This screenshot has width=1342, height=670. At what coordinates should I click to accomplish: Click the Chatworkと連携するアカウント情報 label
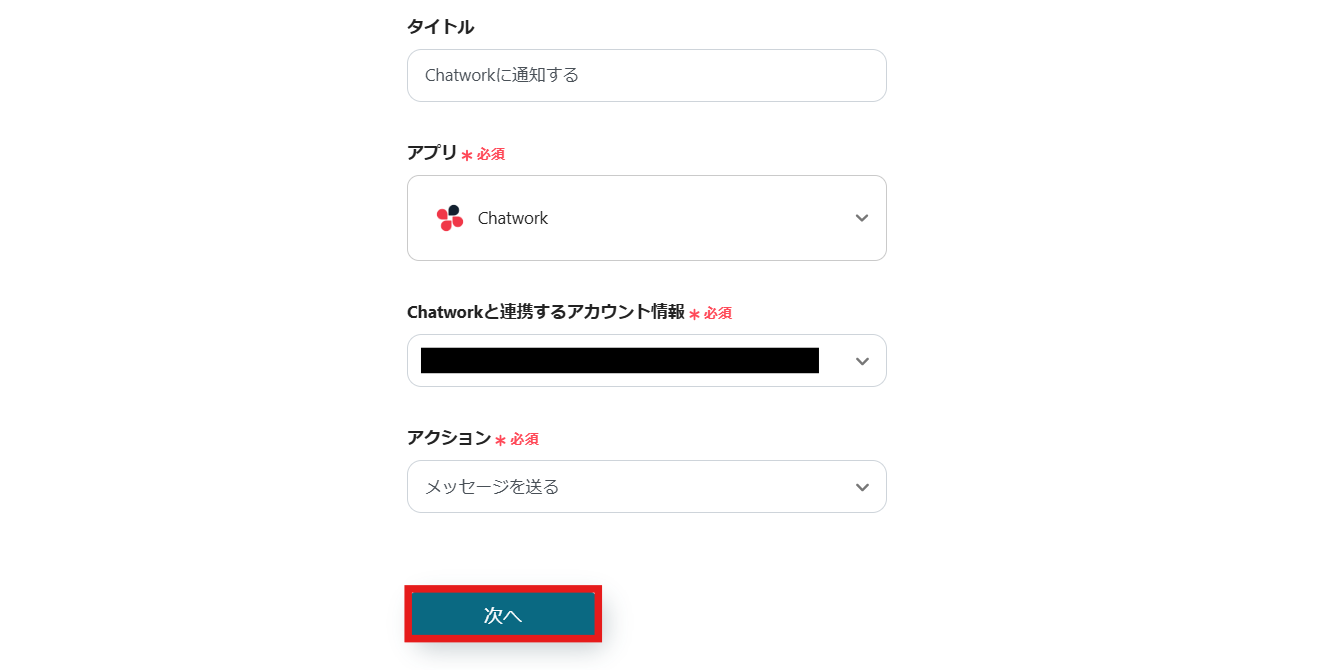pos(546,312)
